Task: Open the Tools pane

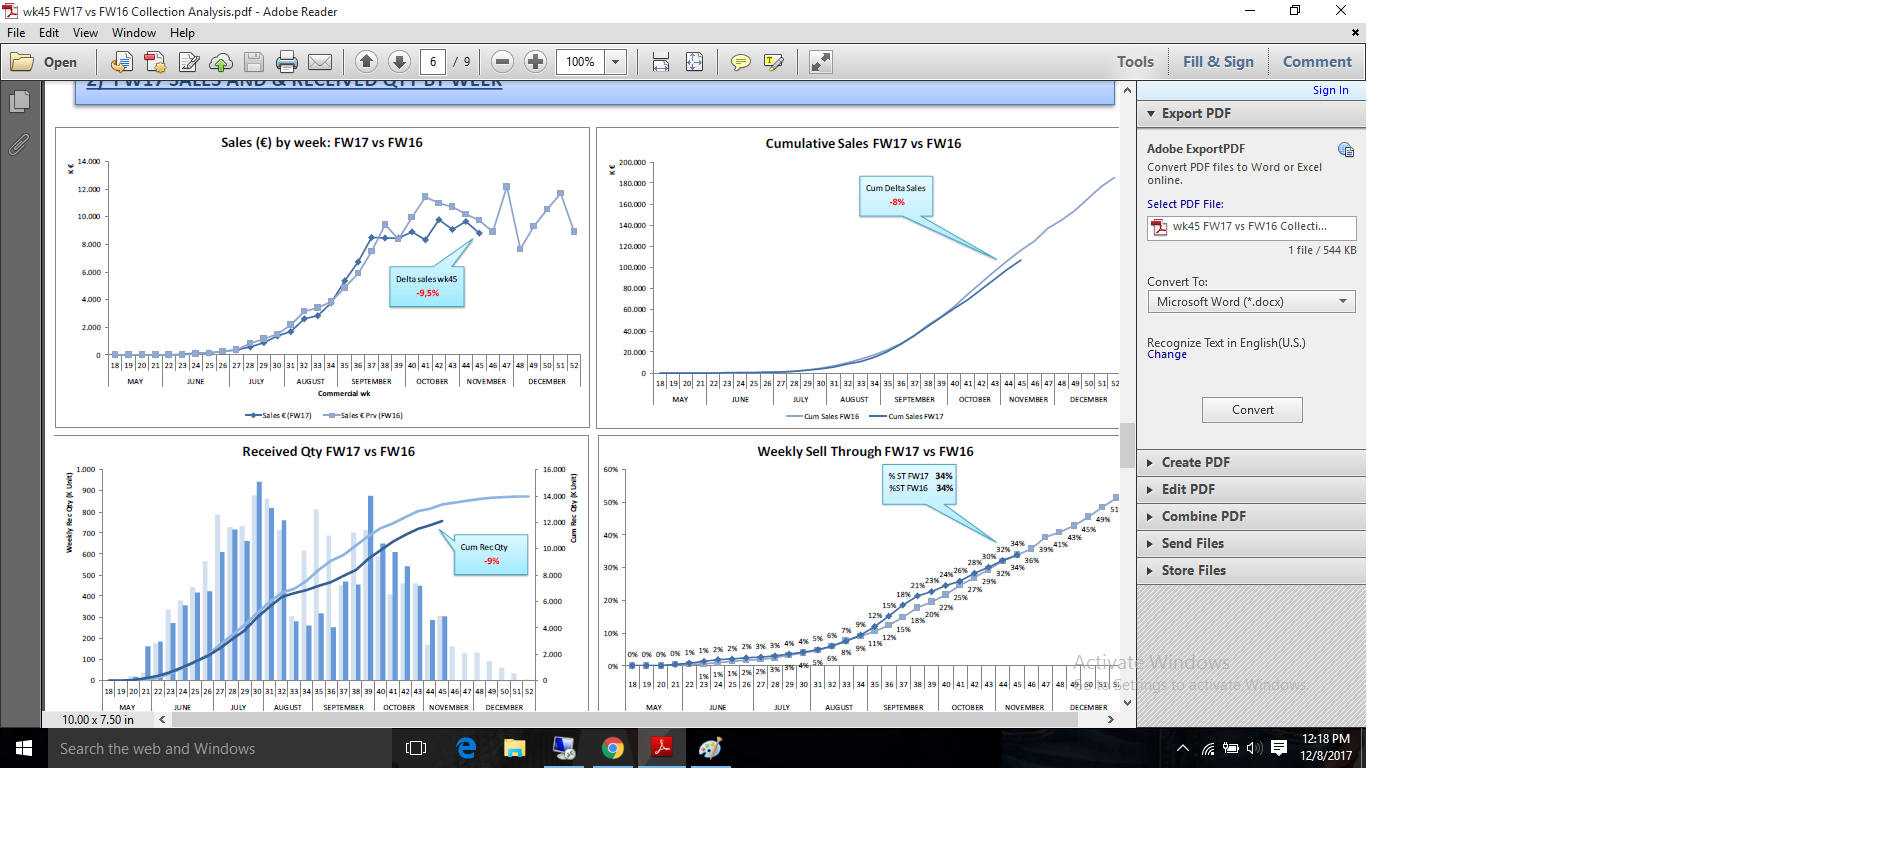Action: [1135, 62]
